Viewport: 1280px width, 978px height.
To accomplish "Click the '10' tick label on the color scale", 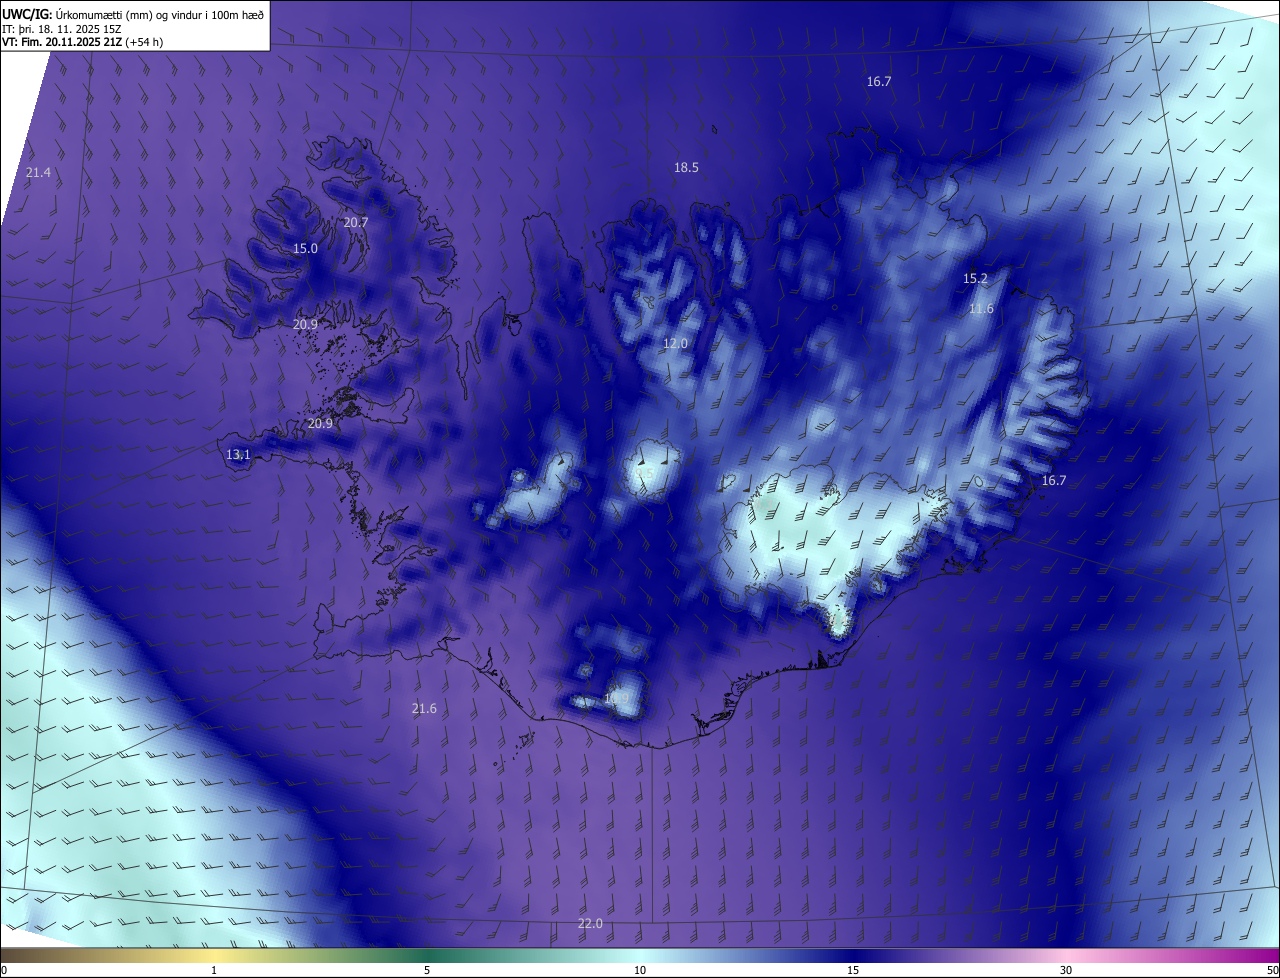I will point(640,970).
